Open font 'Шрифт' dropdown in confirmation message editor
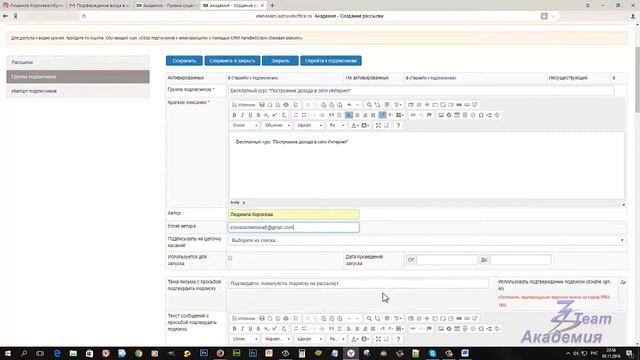Image resolution: width=640 pixels, height=360 pixels. (309, 339)
